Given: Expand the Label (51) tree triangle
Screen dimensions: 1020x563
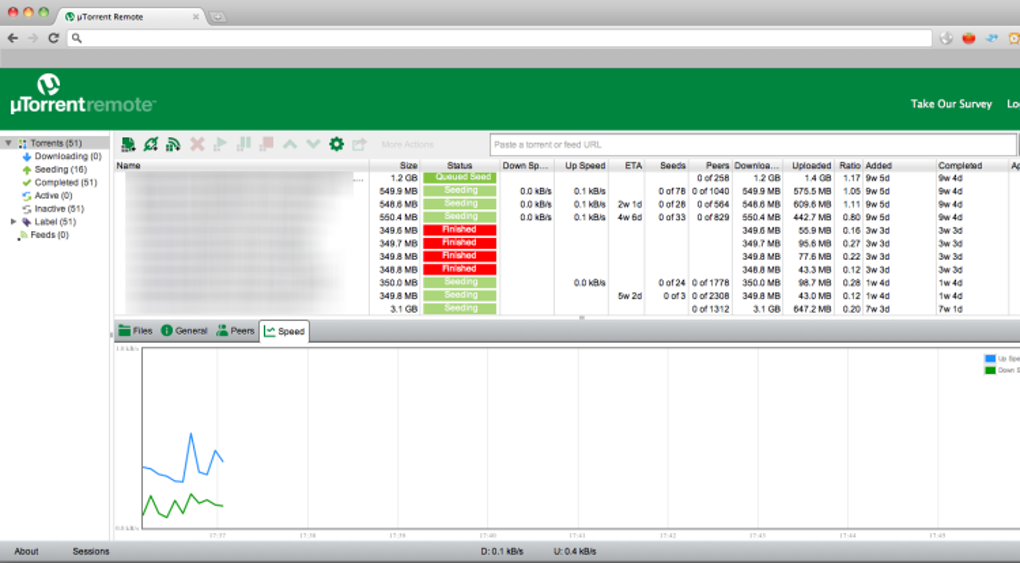Looking at the screenshot, I should tap(14, 222).
